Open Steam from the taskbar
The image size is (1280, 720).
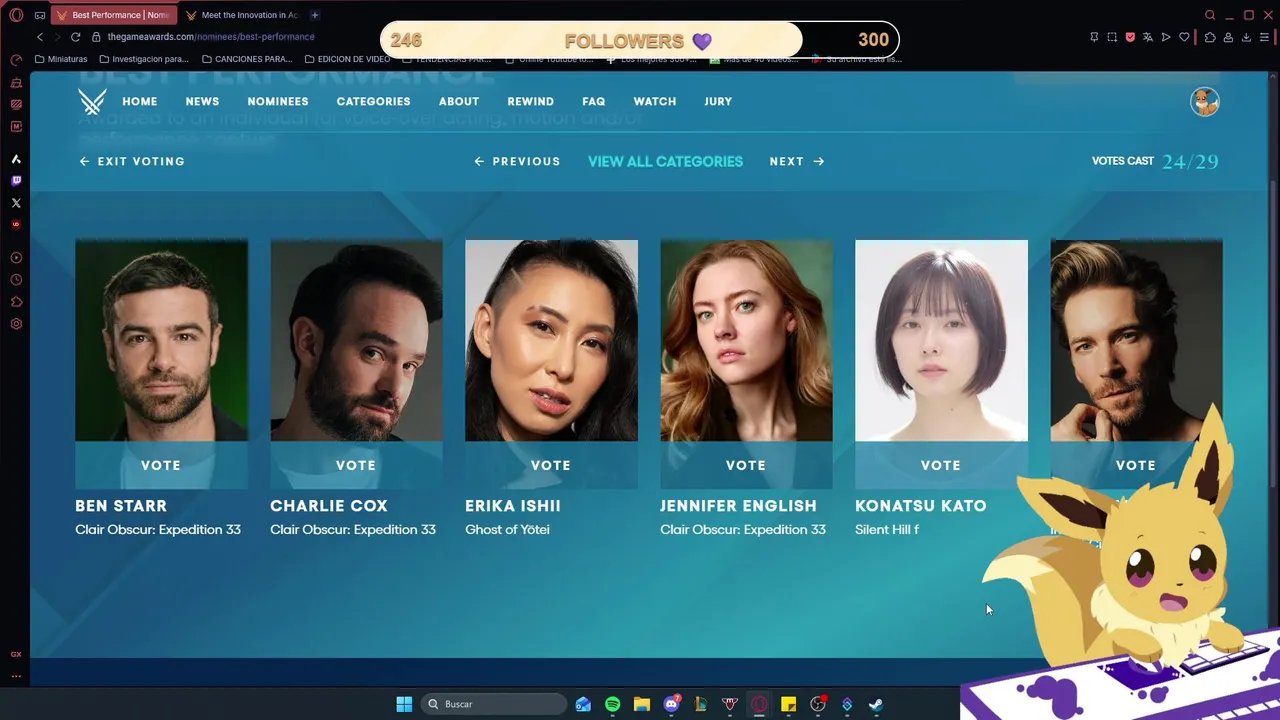click(876, 704)
